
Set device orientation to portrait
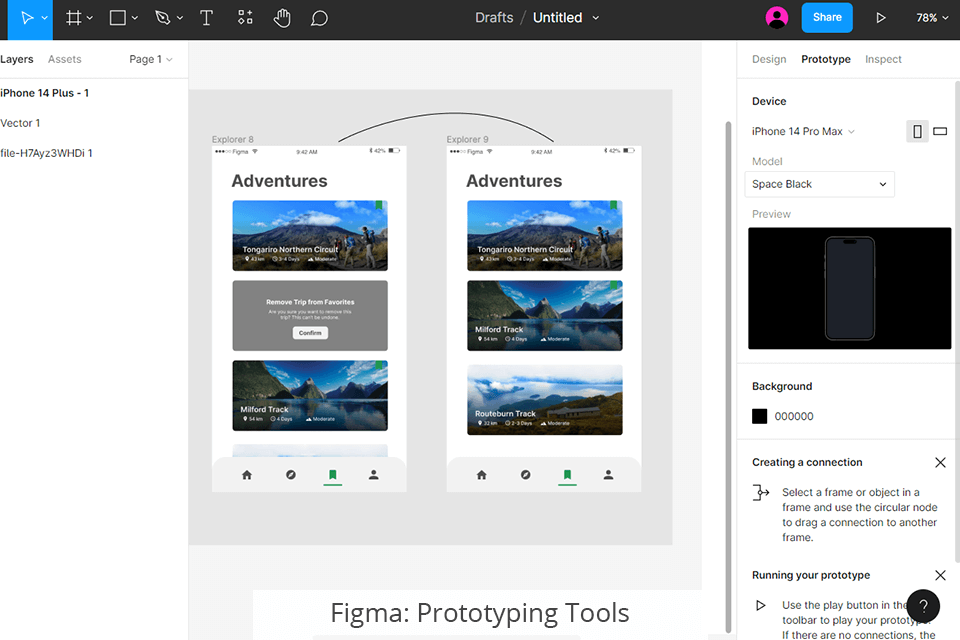pos(917,131)
